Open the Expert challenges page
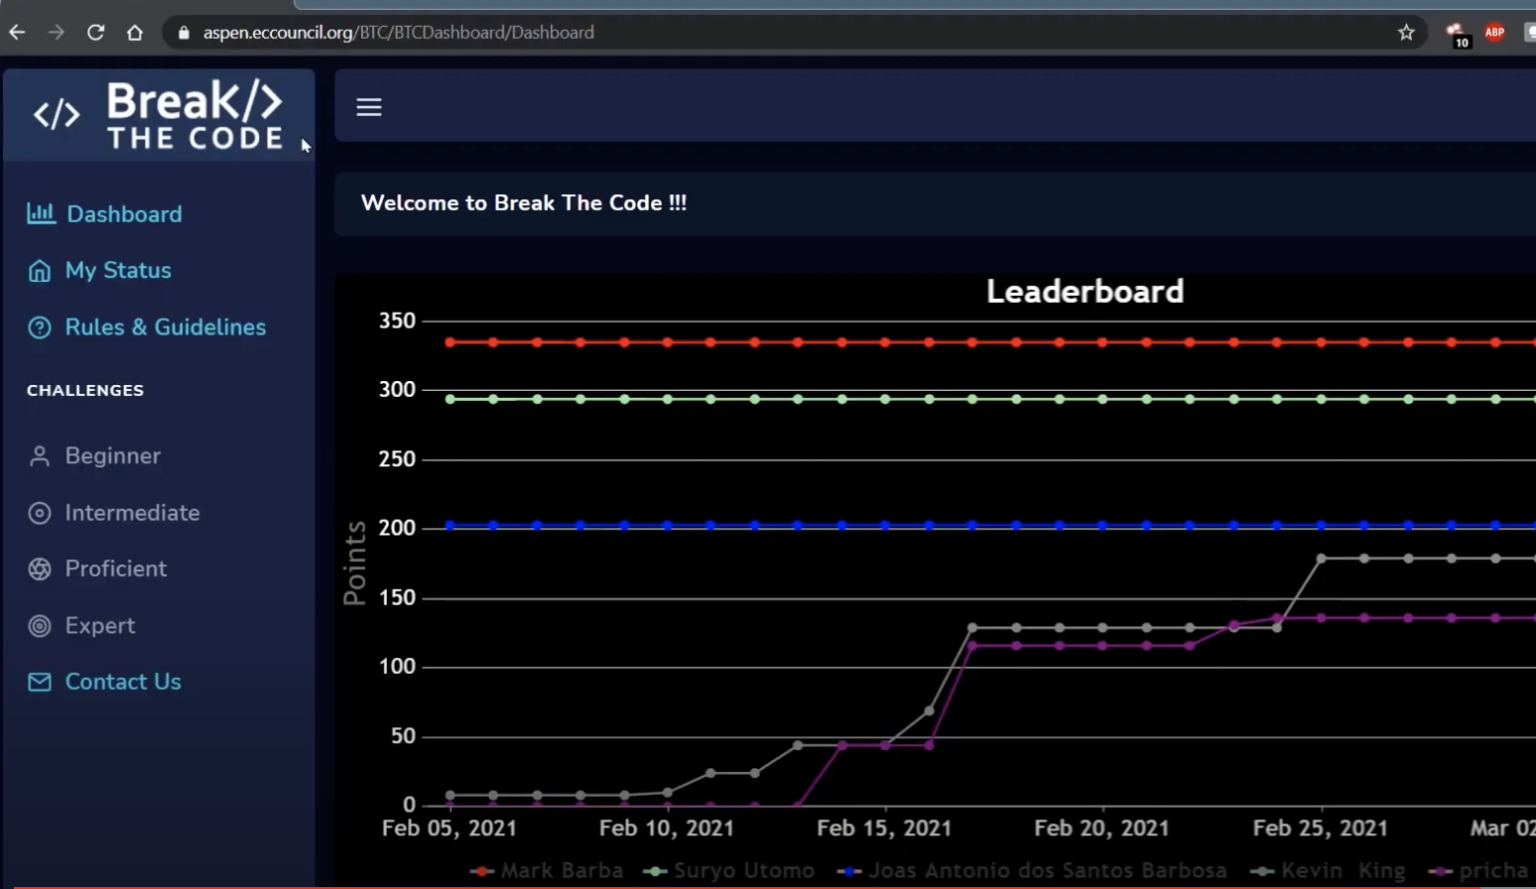The height and width of the screenshot is (889, 1536). (x=100, y=626)
